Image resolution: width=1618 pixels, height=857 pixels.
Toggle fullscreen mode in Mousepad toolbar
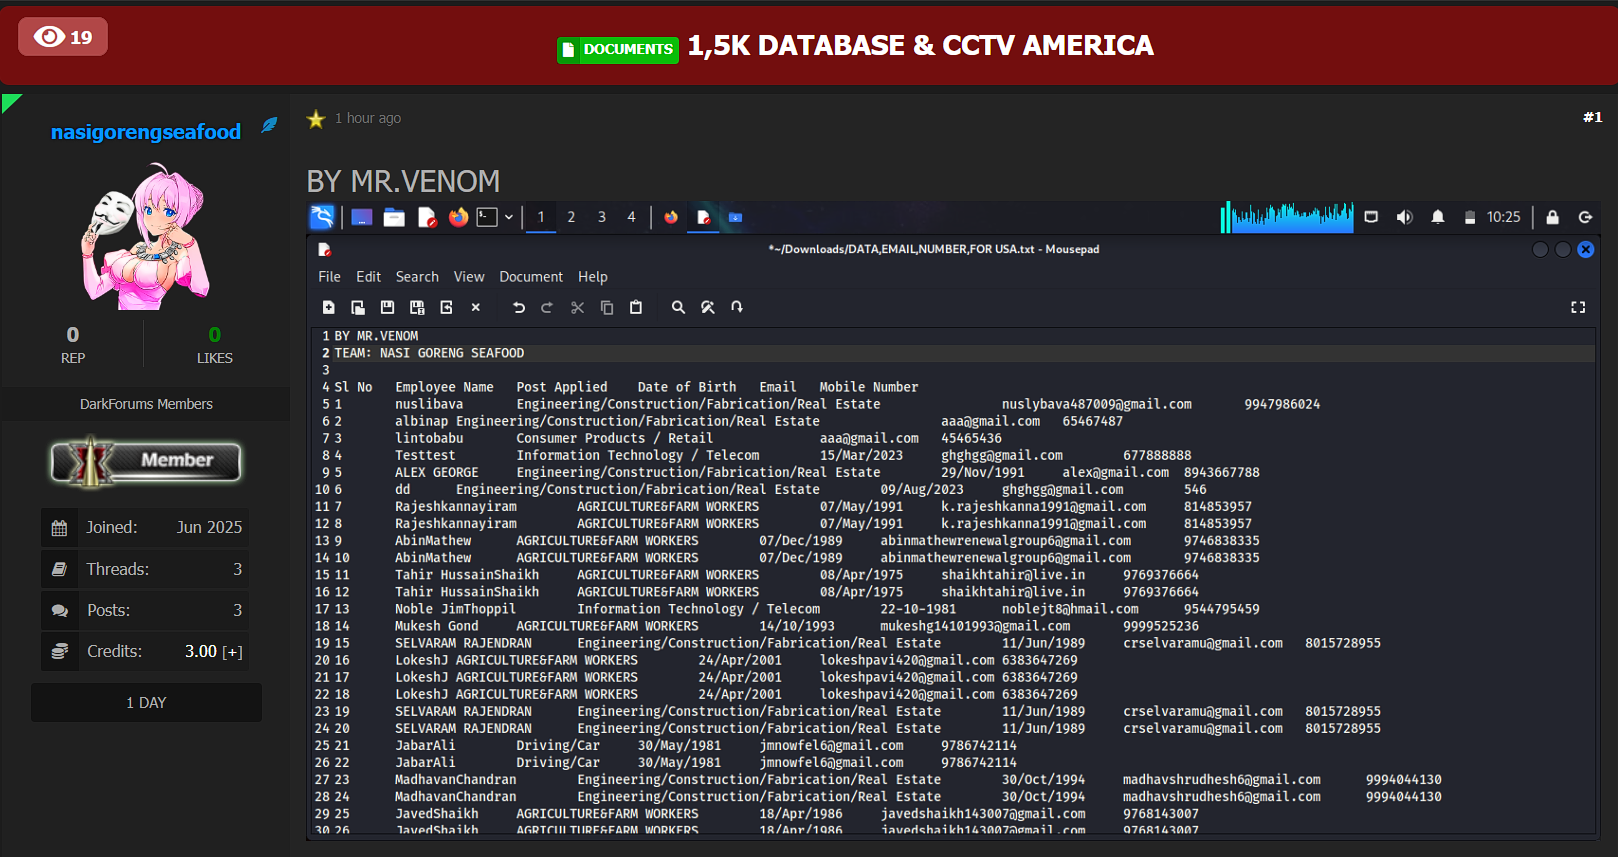(x=1578, y=308)
